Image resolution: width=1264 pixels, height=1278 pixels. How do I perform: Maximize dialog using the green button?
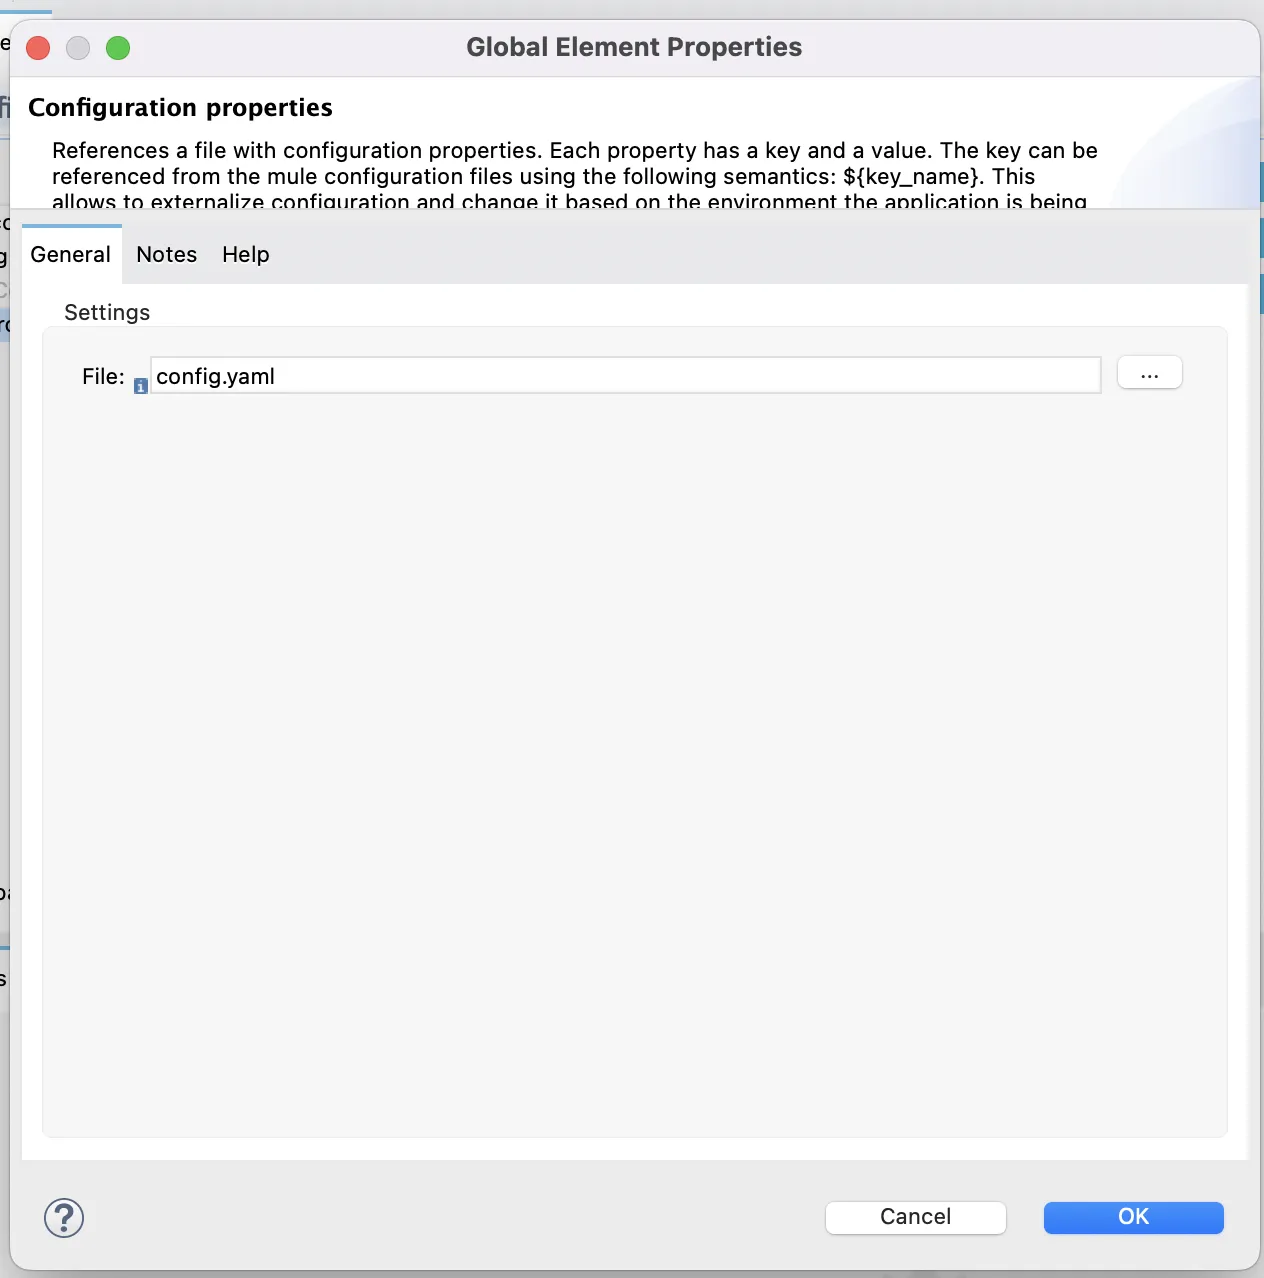click(118, 48)
